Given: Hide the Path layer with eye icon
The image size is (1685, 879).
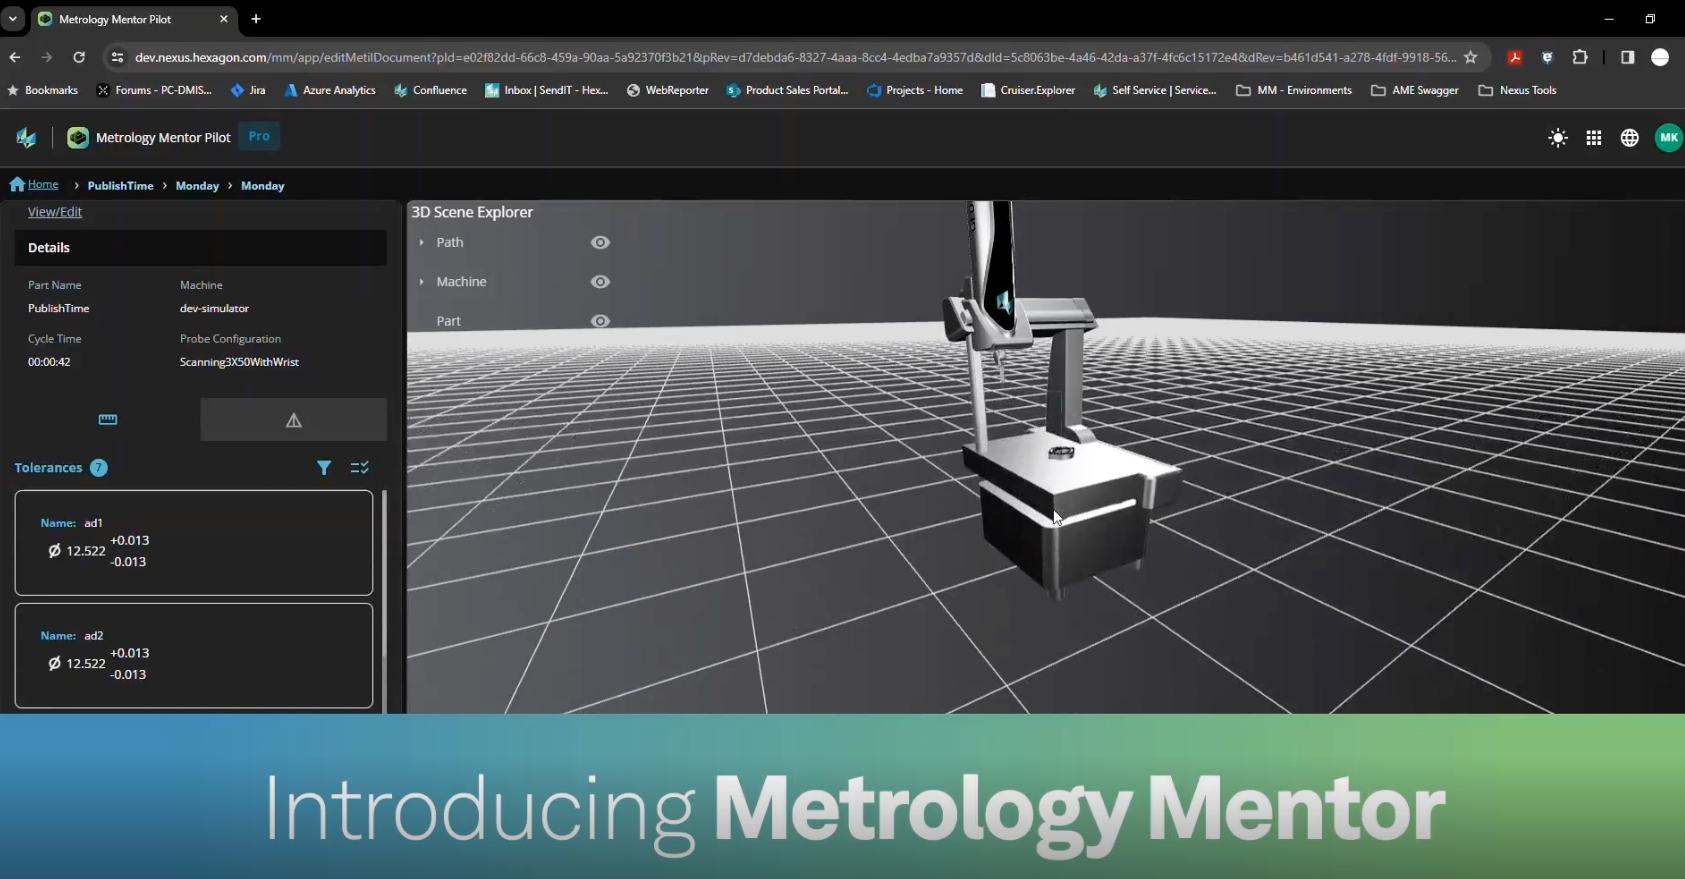Looking at the screenshot, I should [600, 242].
